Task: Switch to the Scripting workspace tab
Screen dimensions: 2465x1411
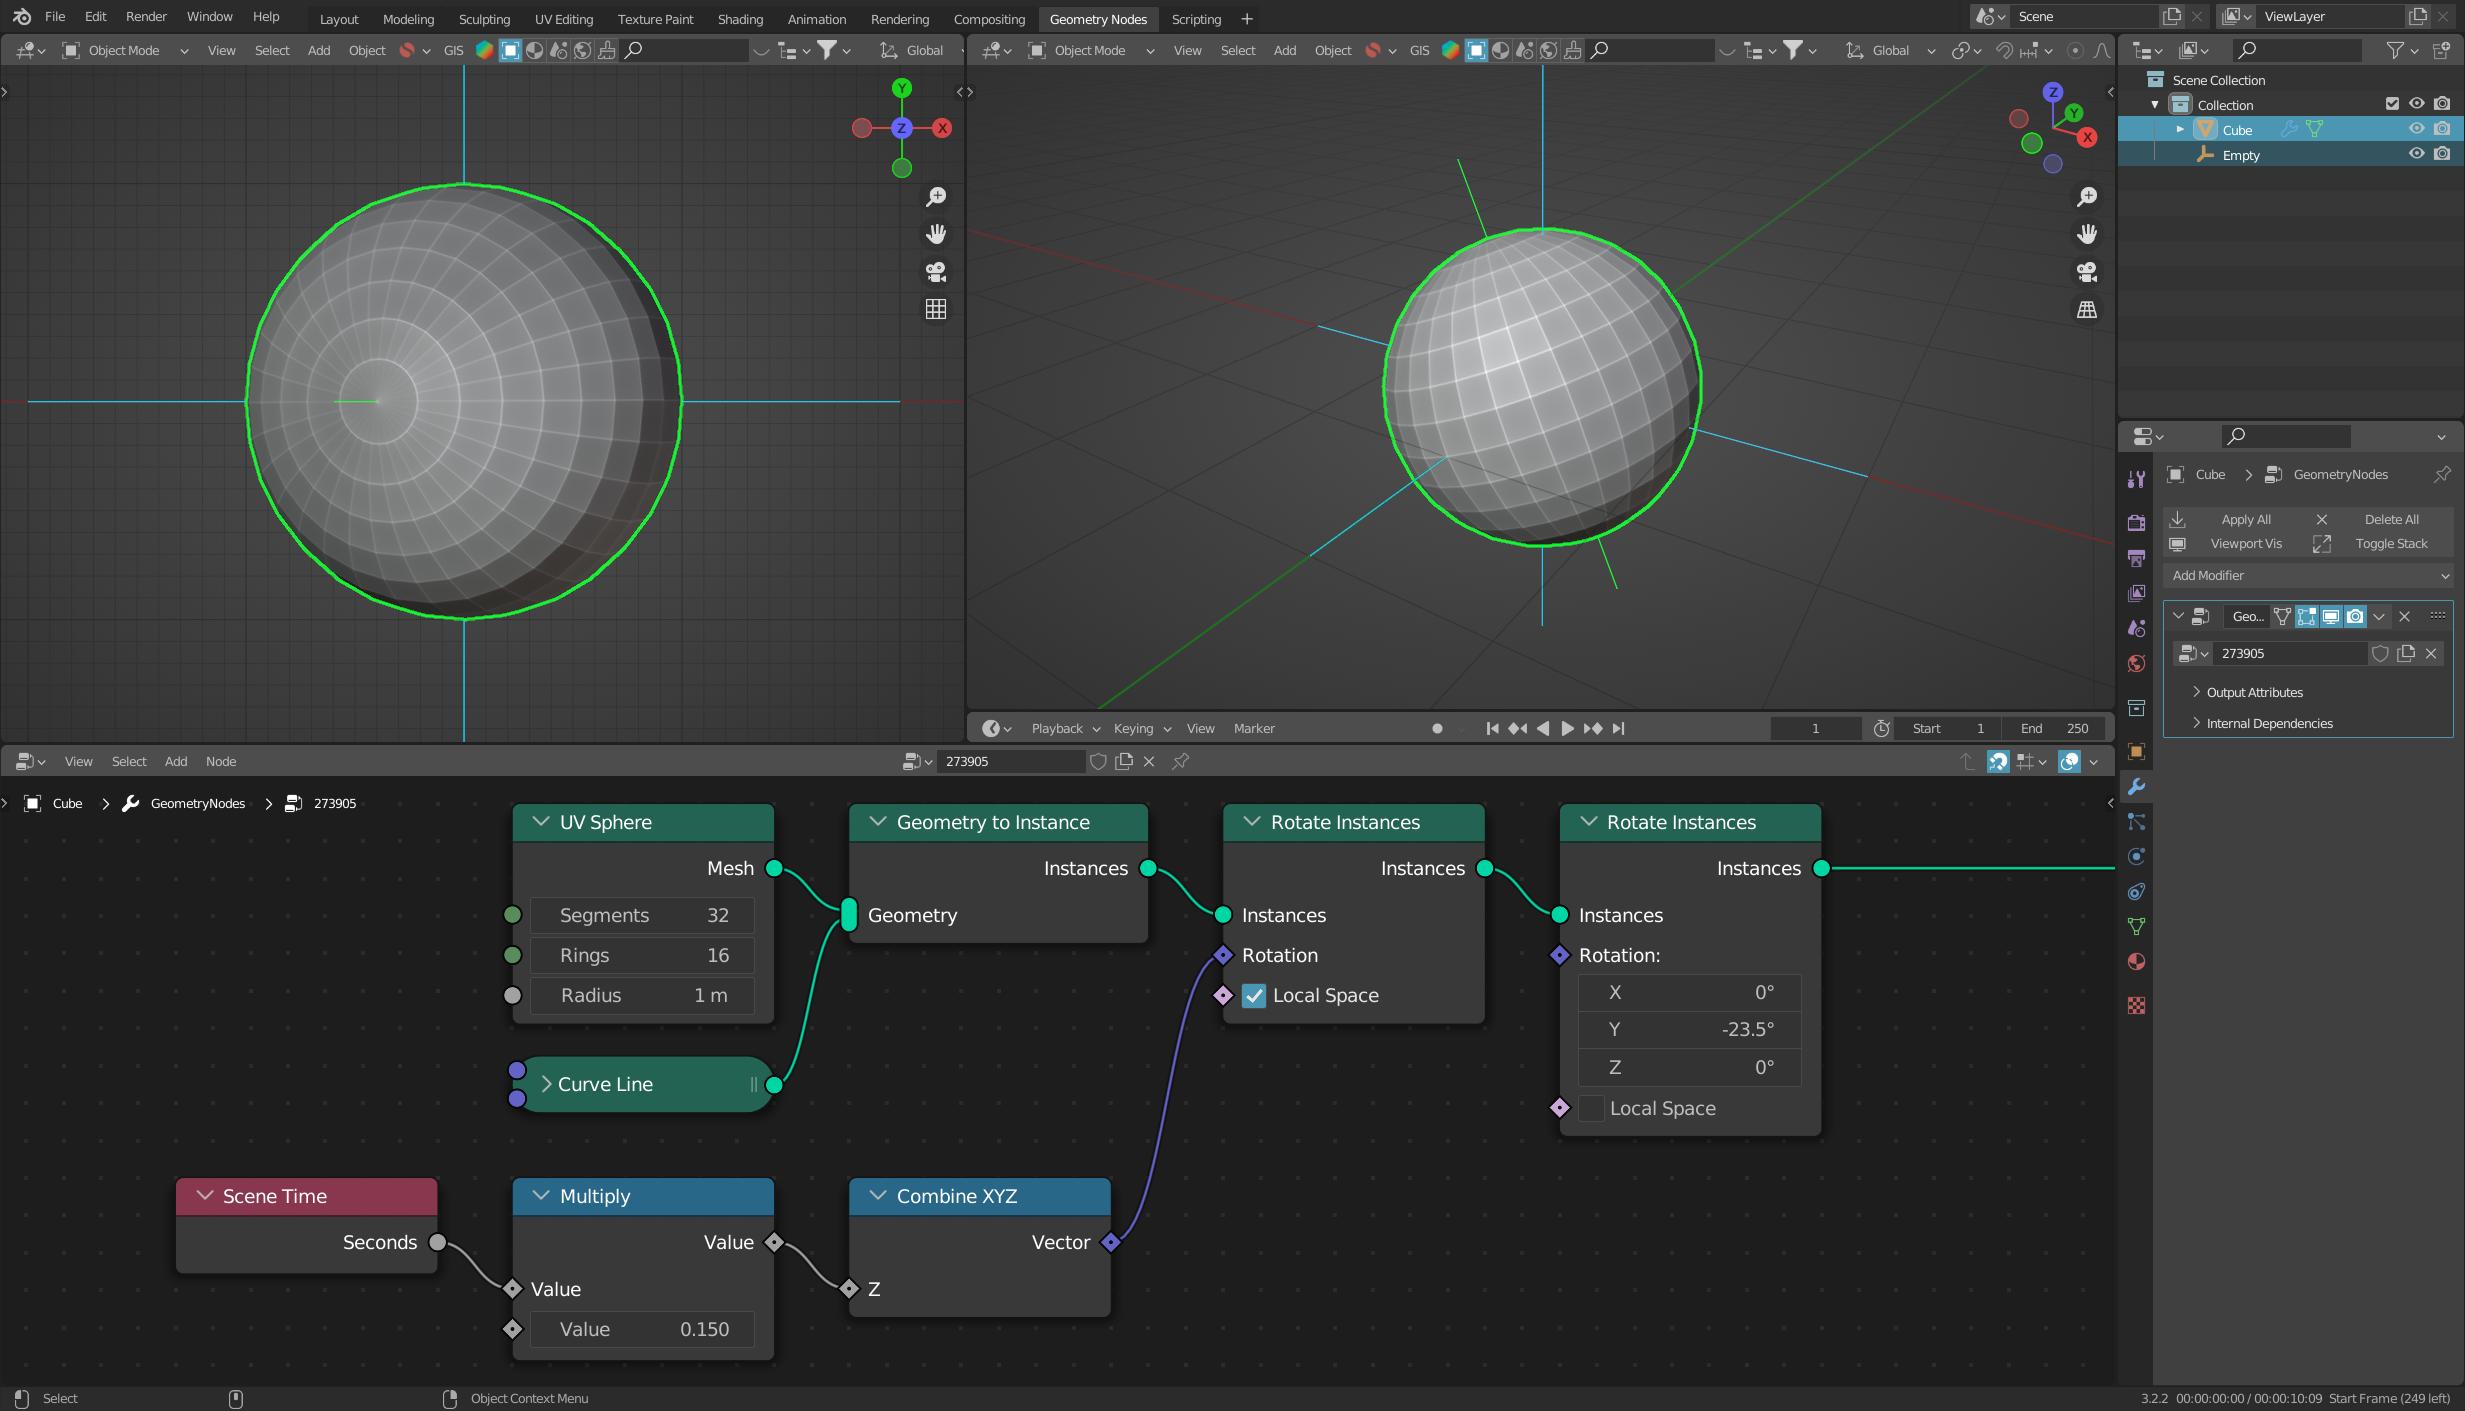Action: [1196, 19]
